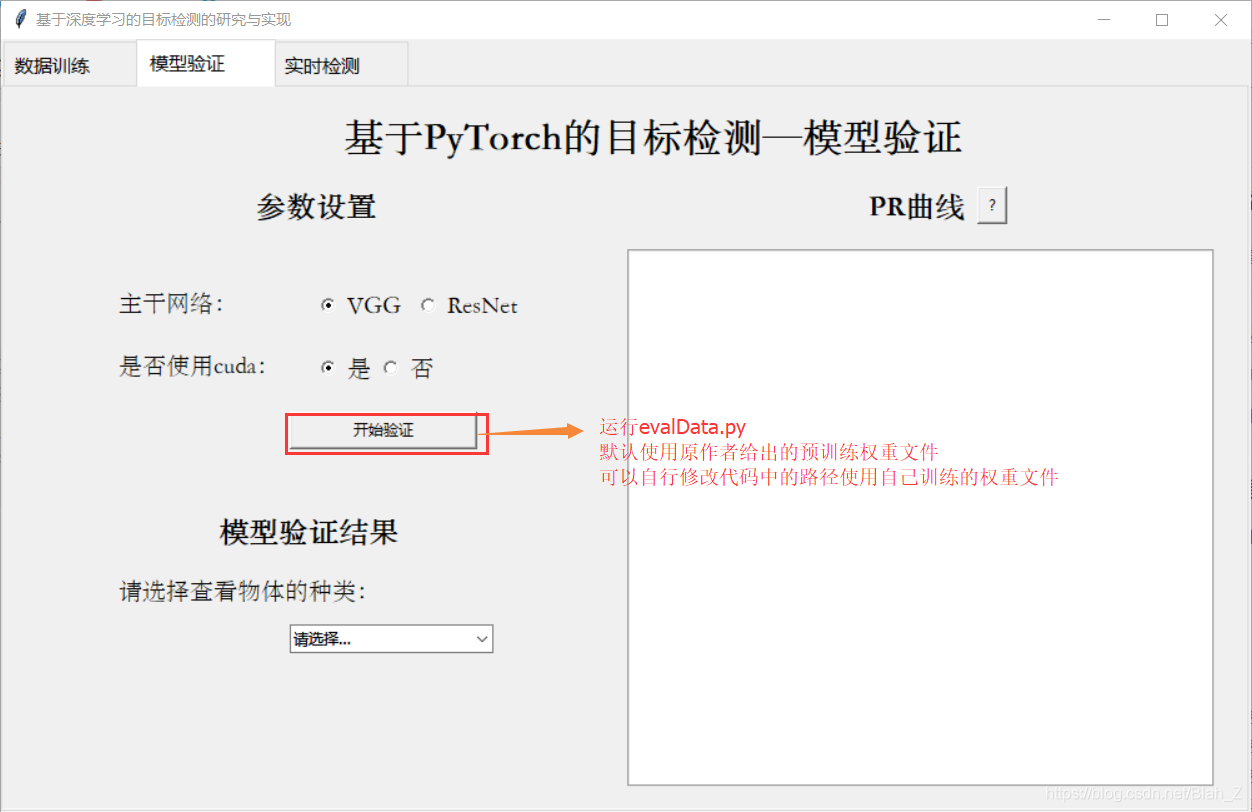Viewport: 1252px width, 812px height.
Task: Open the PR曲线 help question-mark button
Action: coord(992,206)
